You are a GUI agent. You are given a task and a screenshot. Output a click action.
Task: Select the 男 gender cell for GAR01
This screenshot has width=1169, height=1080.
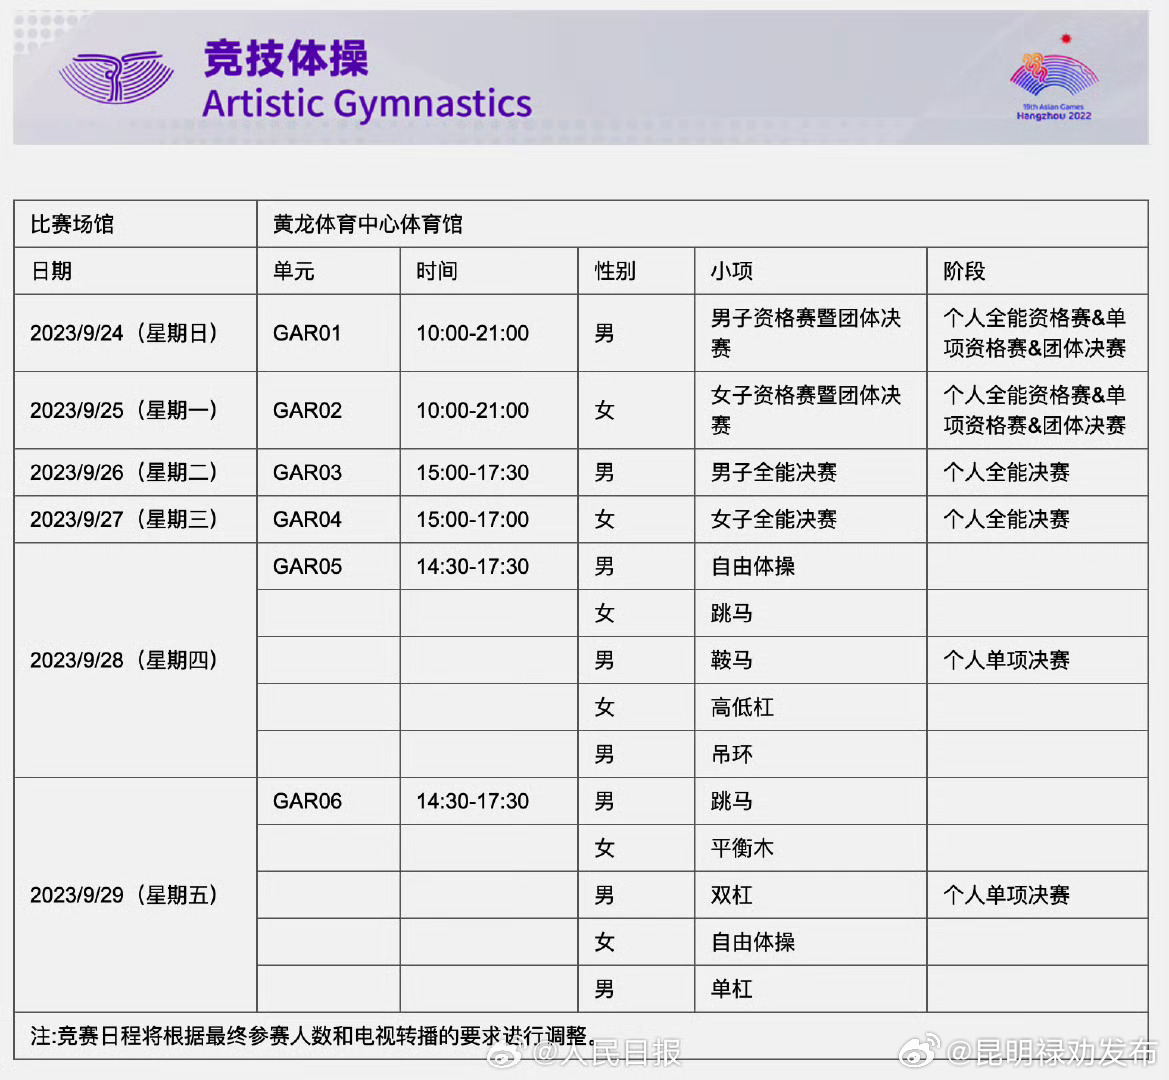604,333
